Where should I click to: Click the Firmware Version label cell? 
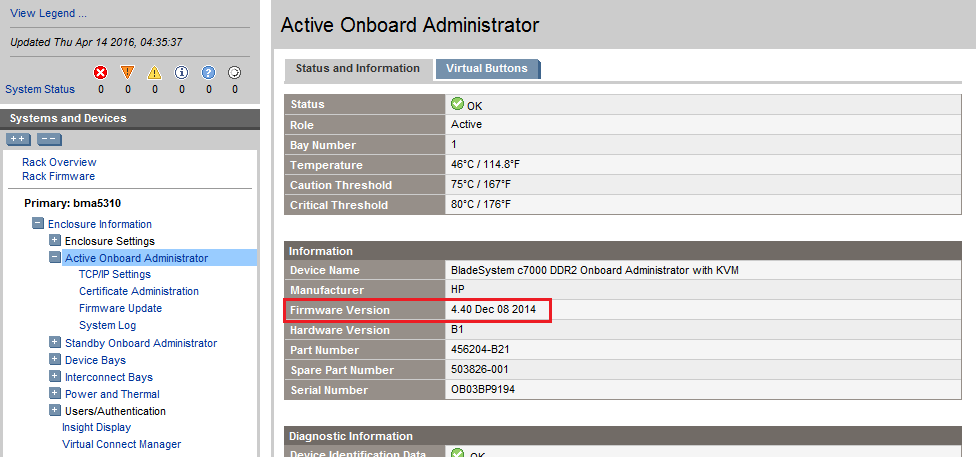point(365,310)
